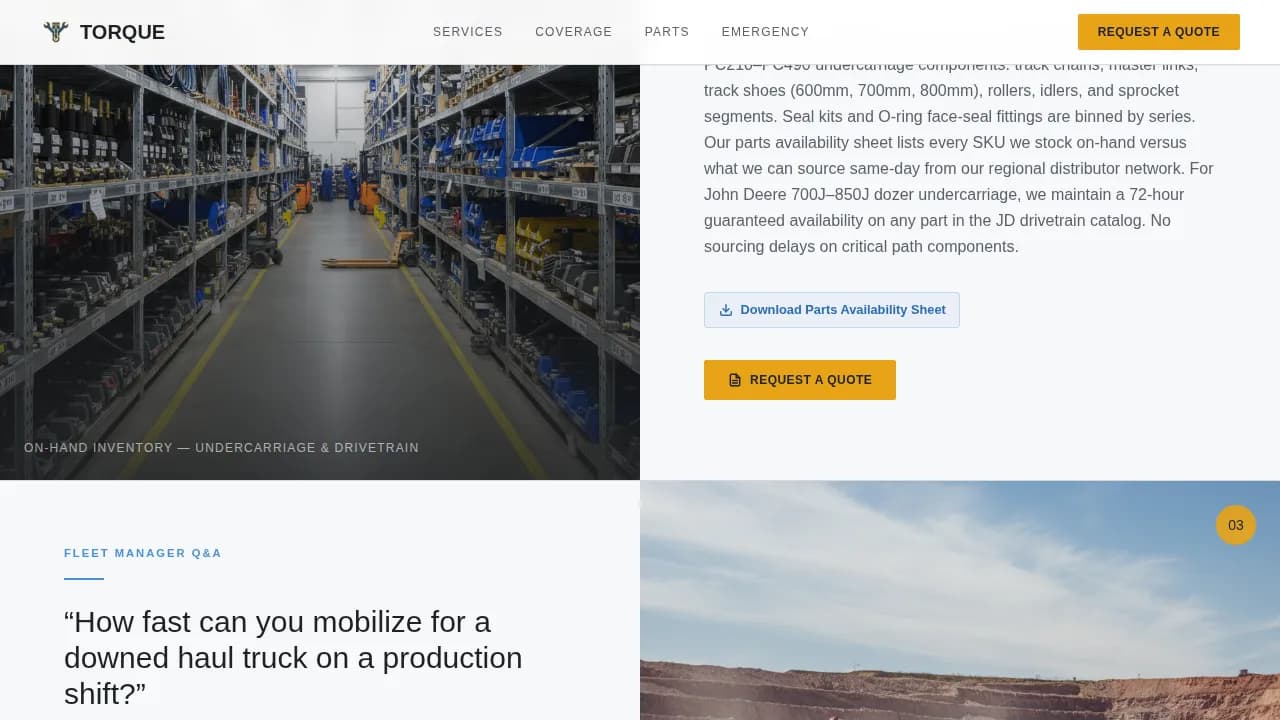This screenshot has width=1280, height=720.
Task: Click the FLEET MANAGER Q&A label
Action: [x=143, y=553]
